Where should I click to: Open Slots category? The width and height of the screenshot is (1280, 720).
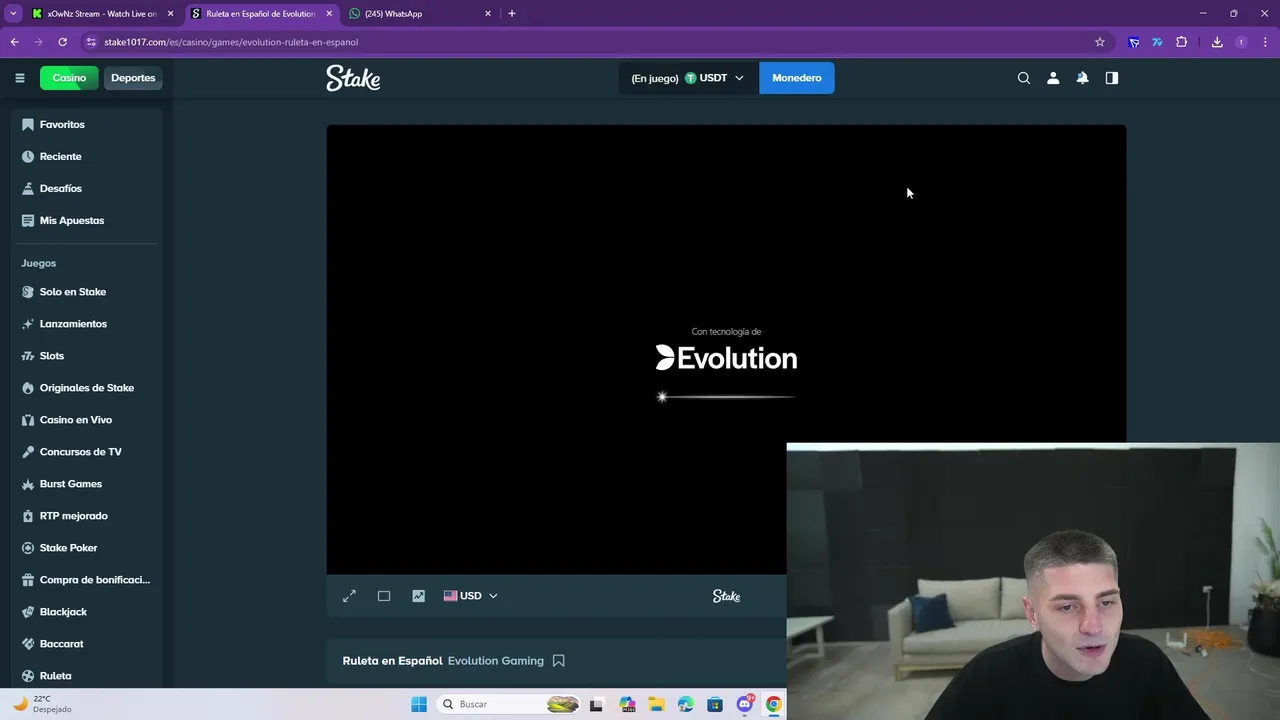pos(88,356)
